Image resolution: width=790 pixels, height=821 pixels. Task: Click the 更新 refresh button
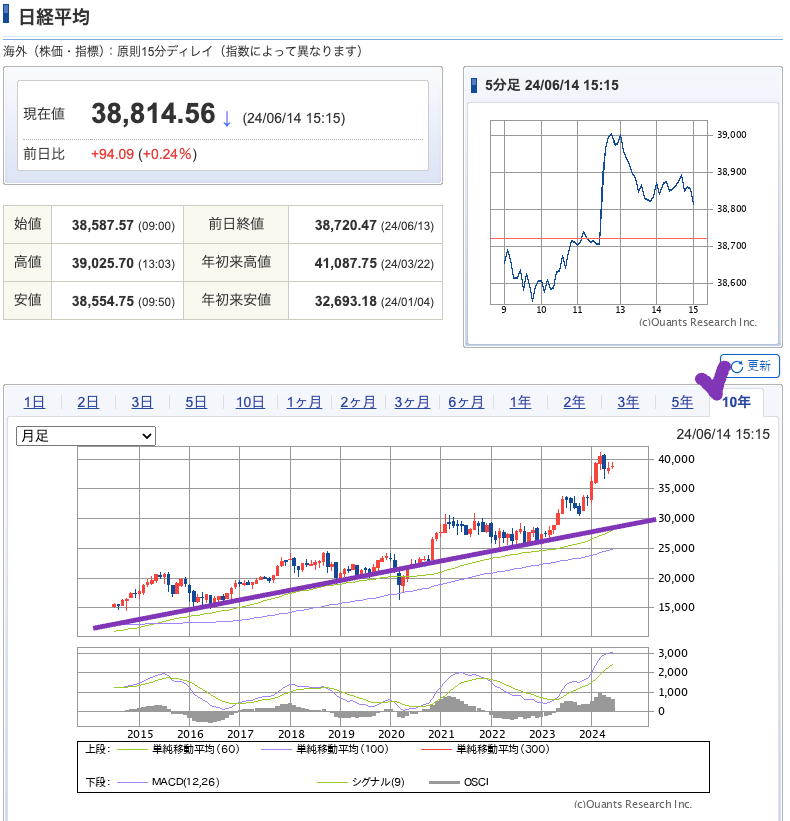(x=750, y=365)
